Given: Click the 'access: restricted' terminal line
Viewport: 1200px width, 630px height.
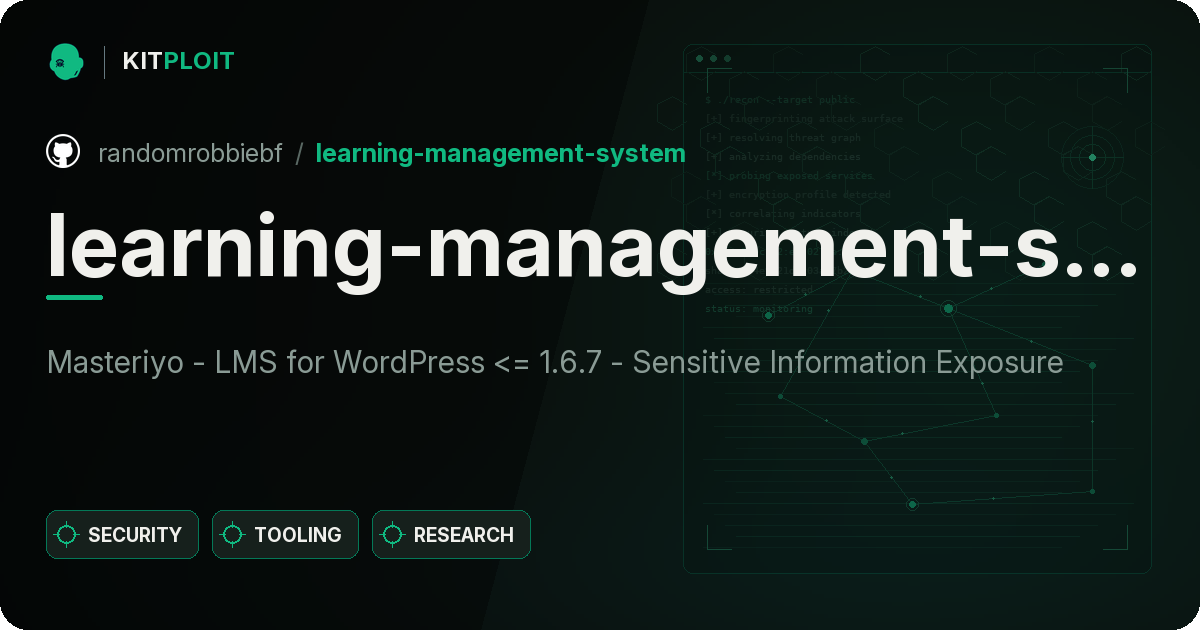Looking at the screenshot, I should (759, 290).
